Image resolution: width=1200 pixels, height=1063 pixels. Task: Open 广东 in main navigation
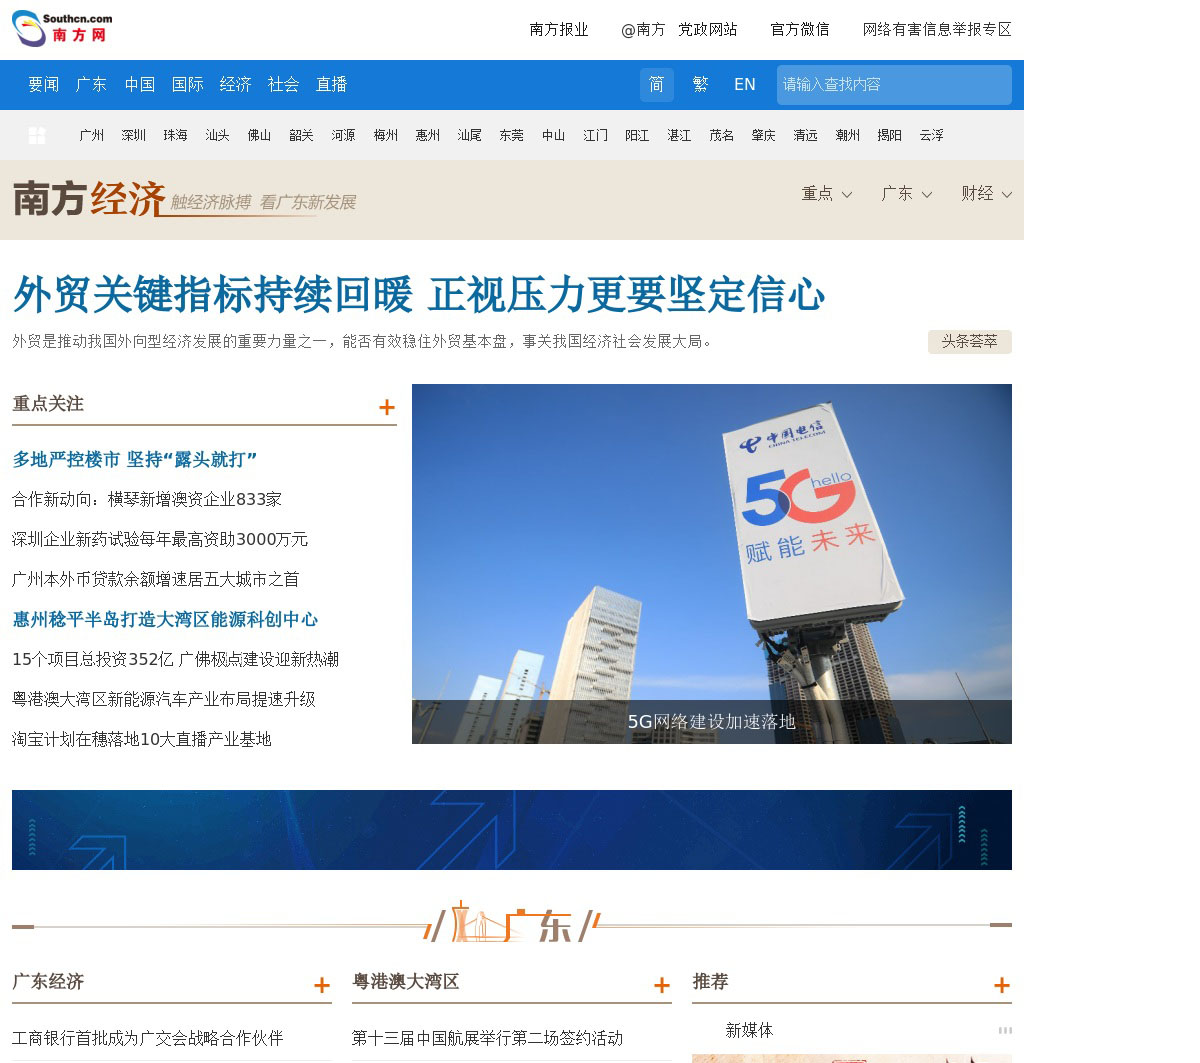pos(92,85)
